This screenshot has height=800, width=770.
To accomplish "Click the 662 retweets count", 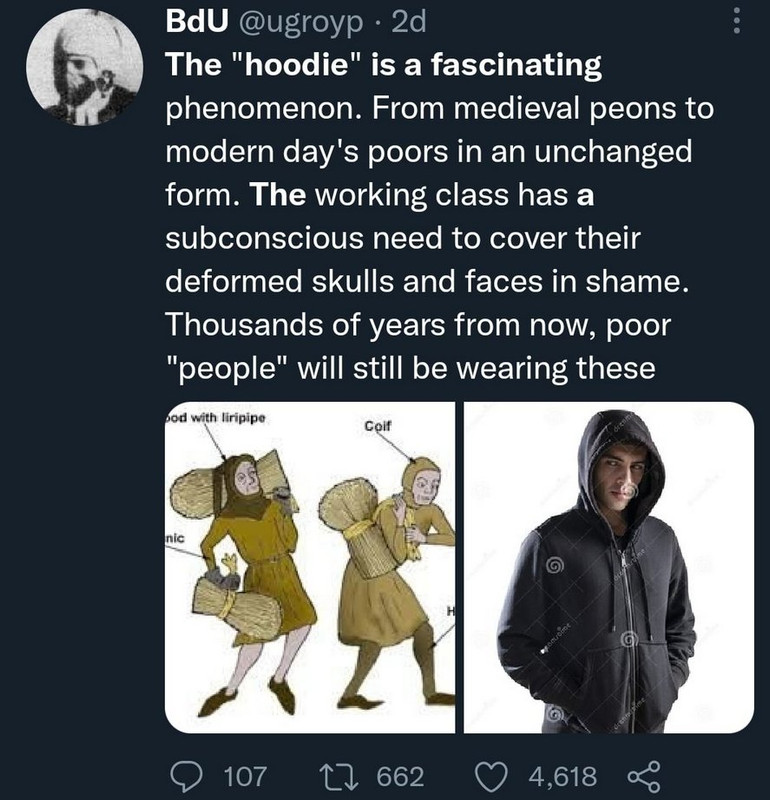I will click(401, 777).
